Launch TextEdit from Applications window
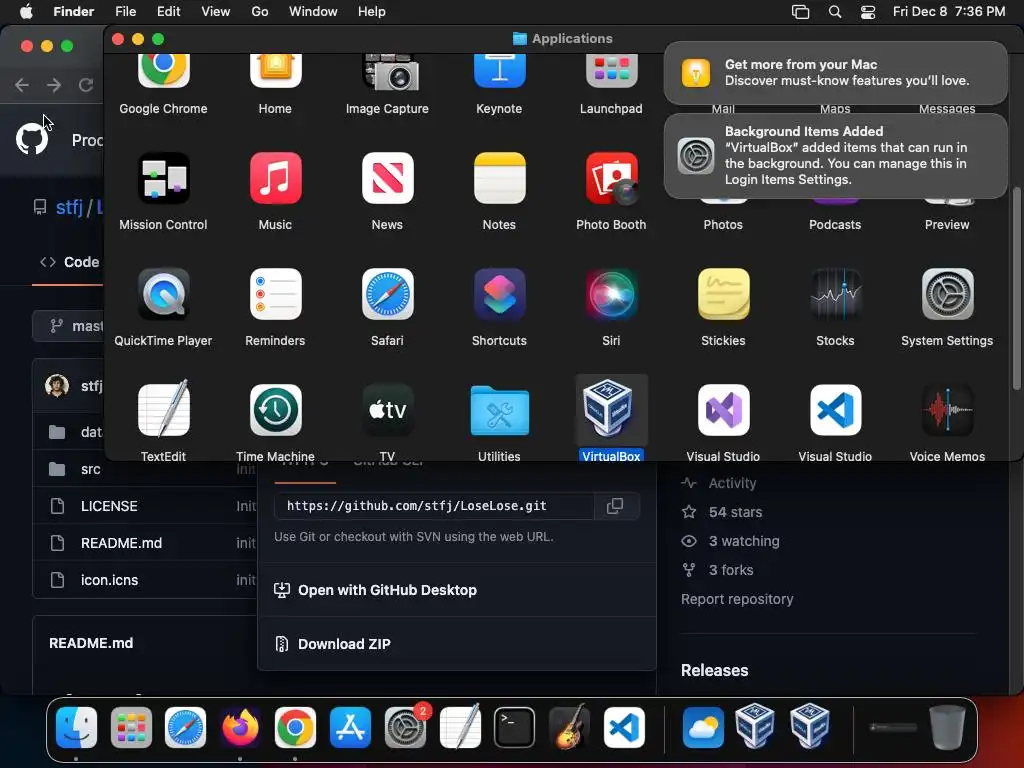This screenshot has height=768, width=1024. pos(163,409)
